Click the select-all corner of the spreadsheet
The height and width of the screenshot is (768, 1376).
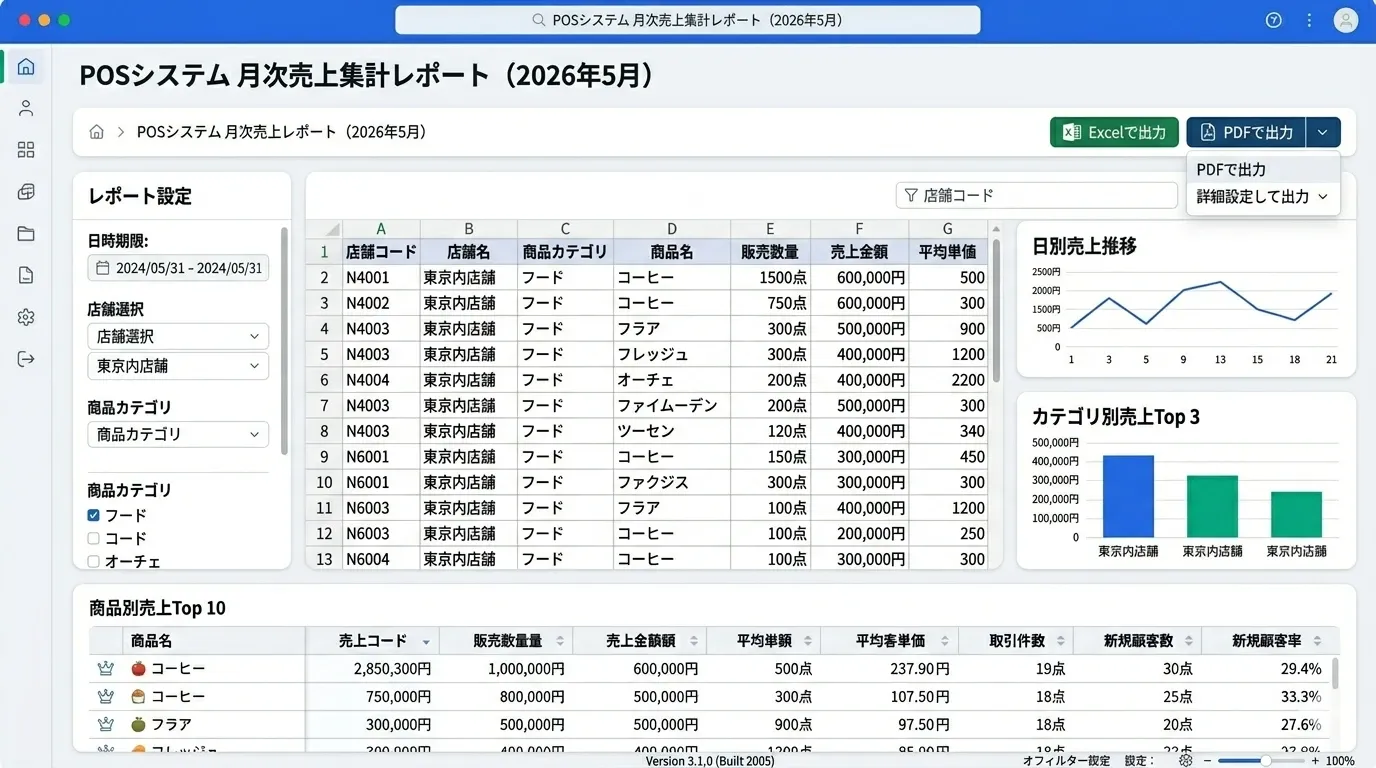(324, 229)
